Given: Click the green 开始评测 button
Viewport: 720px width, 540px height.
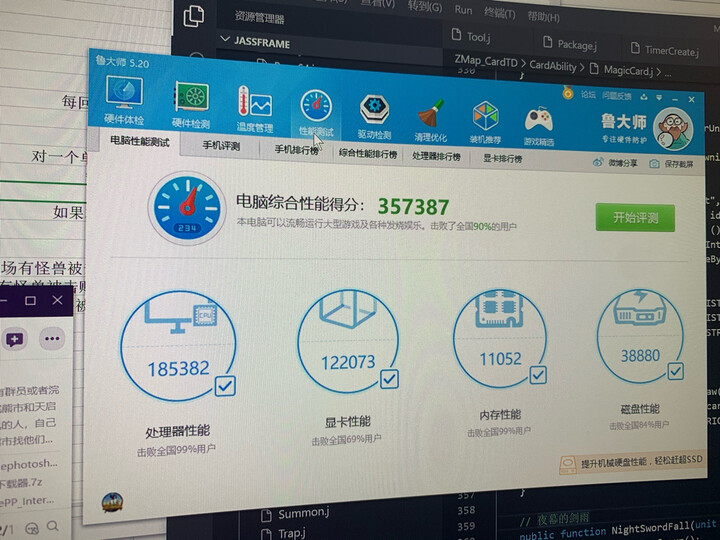Looking at the screenshot, I should [636, 217].
